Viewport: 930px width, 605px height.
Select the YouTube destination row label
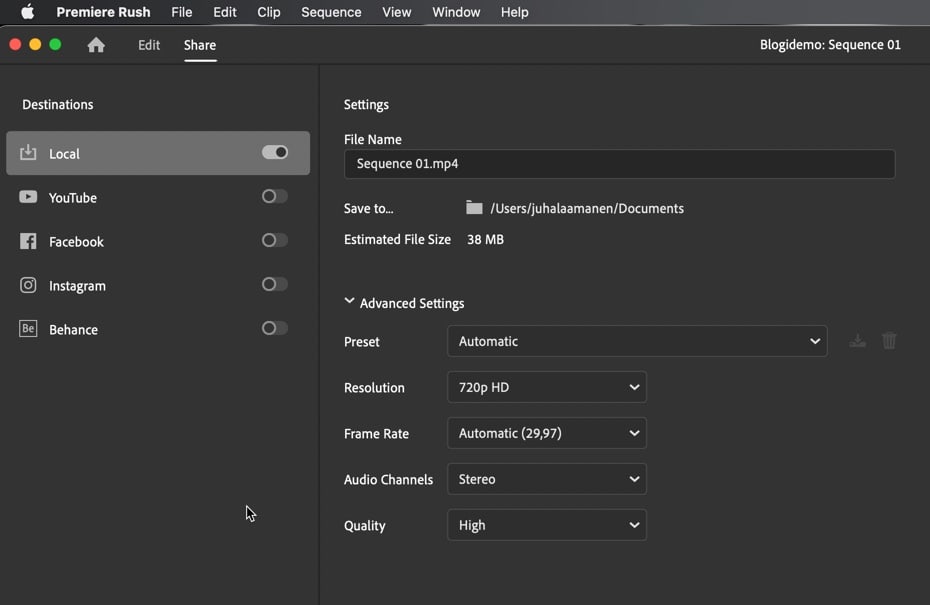(x=73, y=198)
